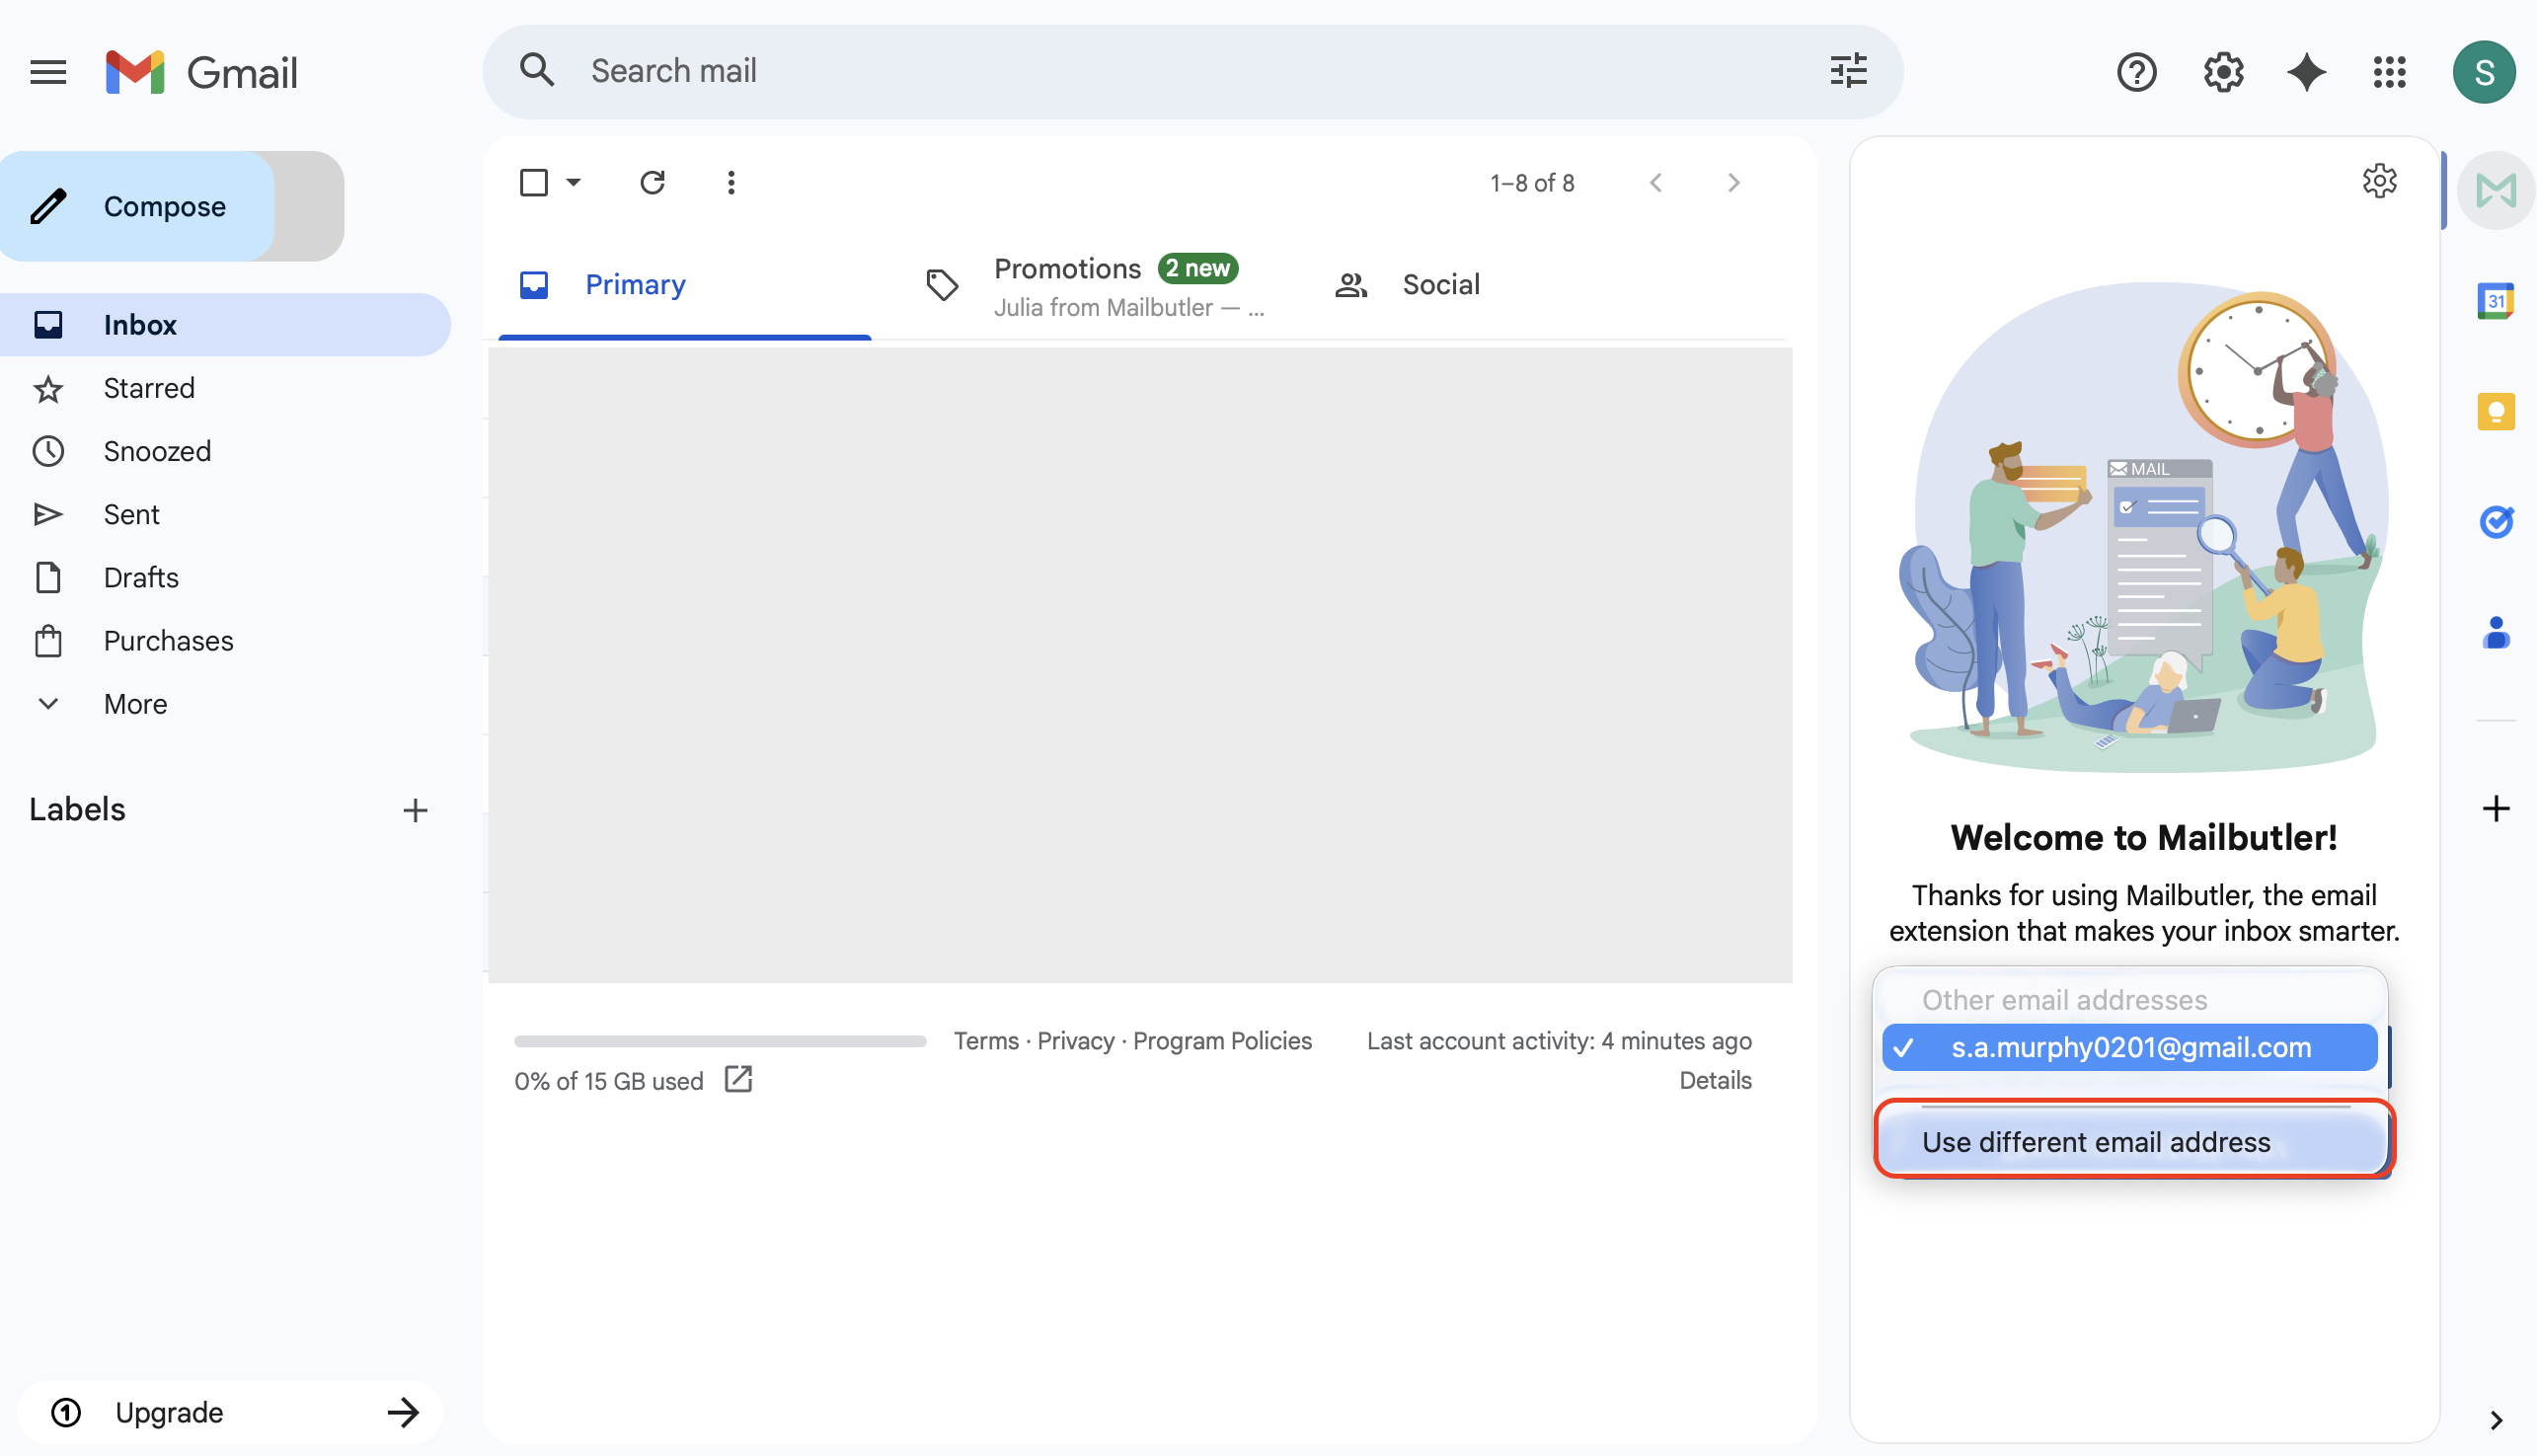This screenshot has height=1456, width=2537.
Task: Open the account avatar S
Action: (x=2483, y=72)
